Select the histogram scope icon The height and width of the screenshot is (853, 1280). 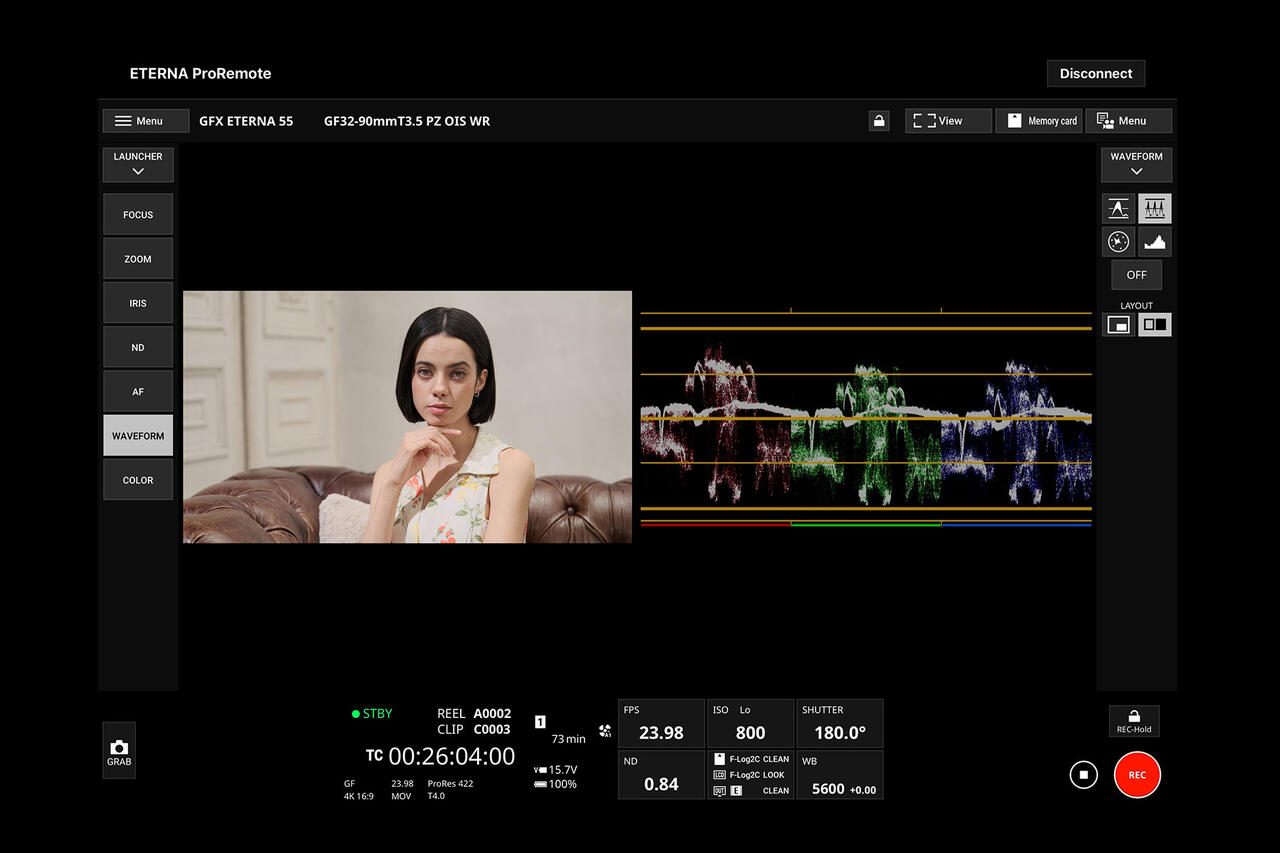(1155, 242)
